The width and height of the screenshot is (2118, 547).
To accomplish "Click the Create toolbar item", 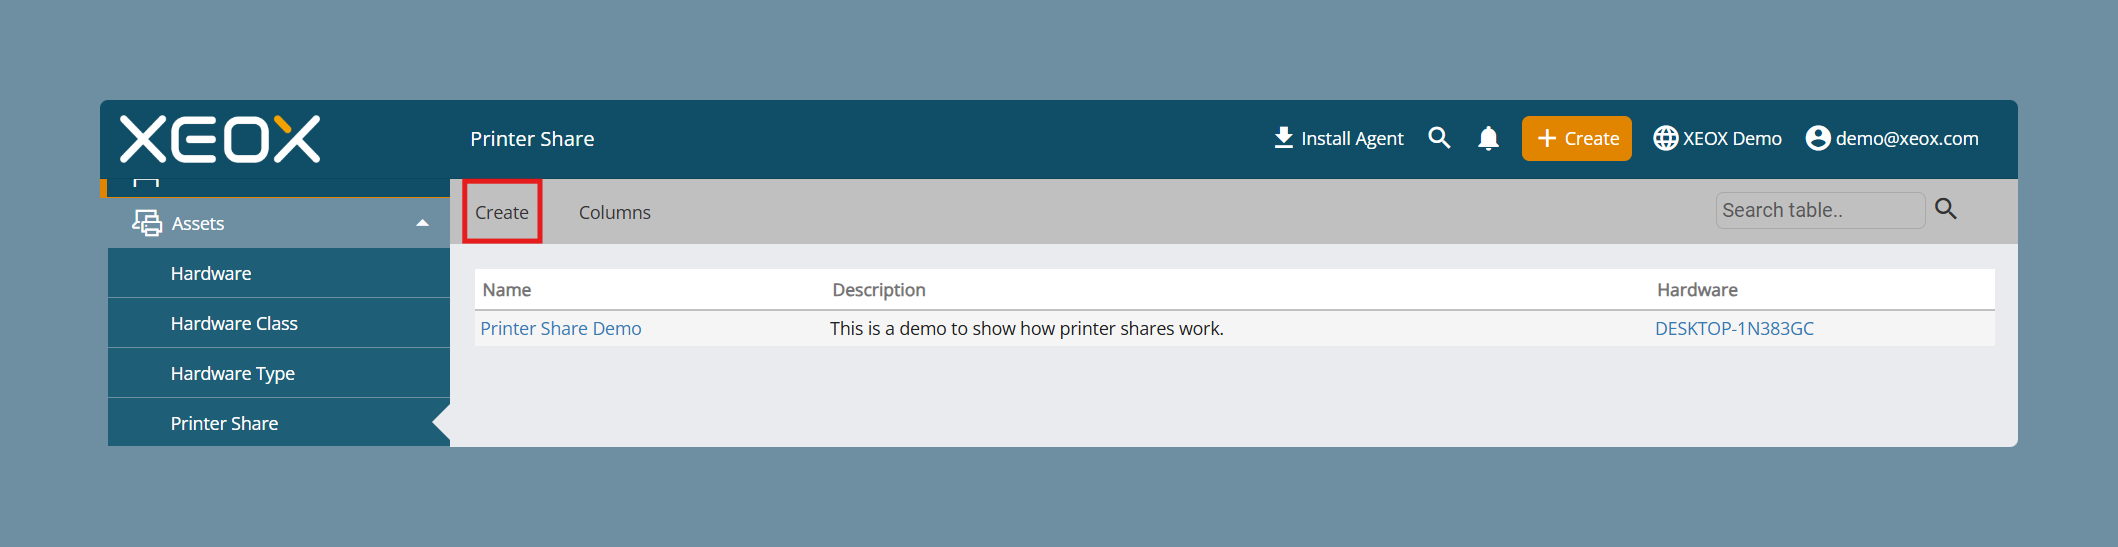I will point(502,212).
